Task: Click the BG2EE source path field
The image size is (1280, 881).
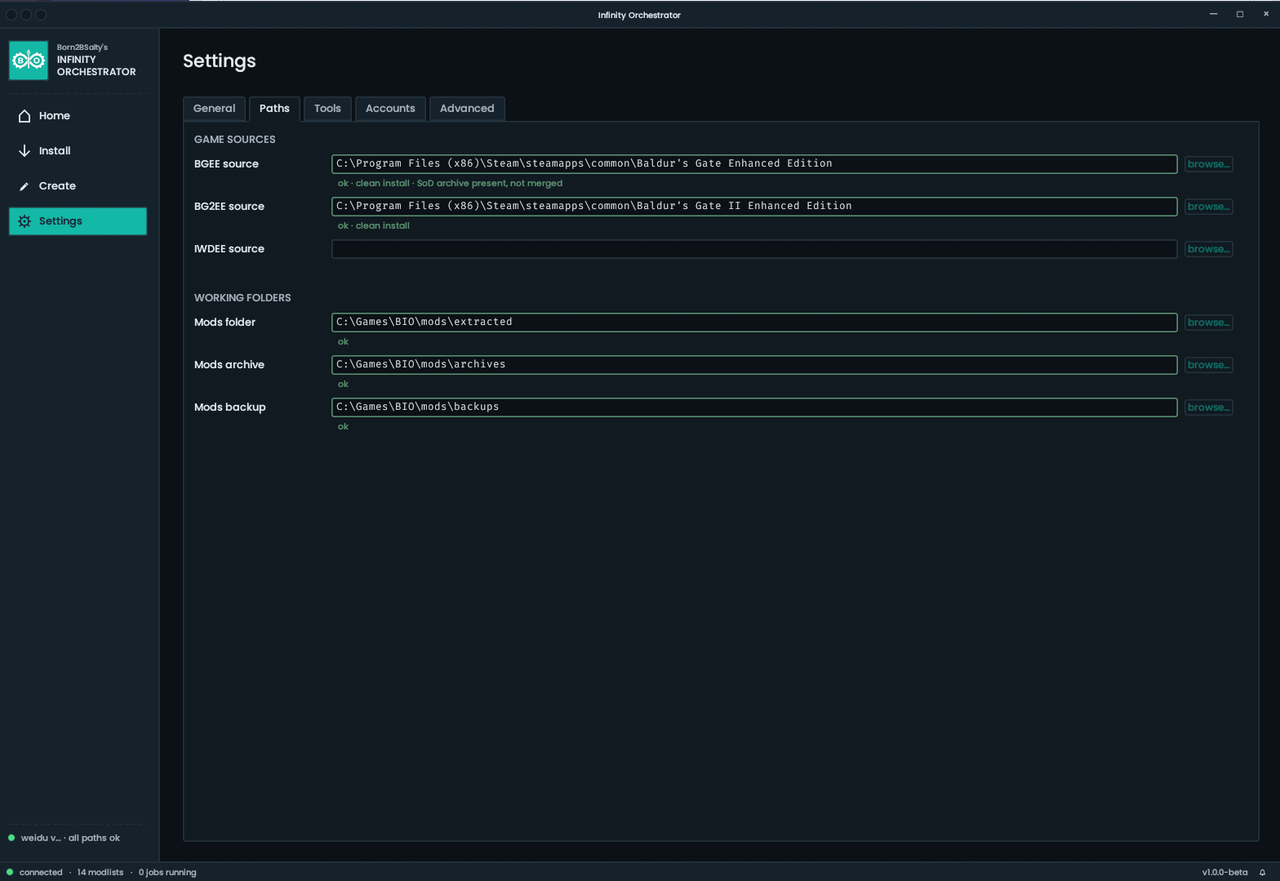Action: (754, 206)
